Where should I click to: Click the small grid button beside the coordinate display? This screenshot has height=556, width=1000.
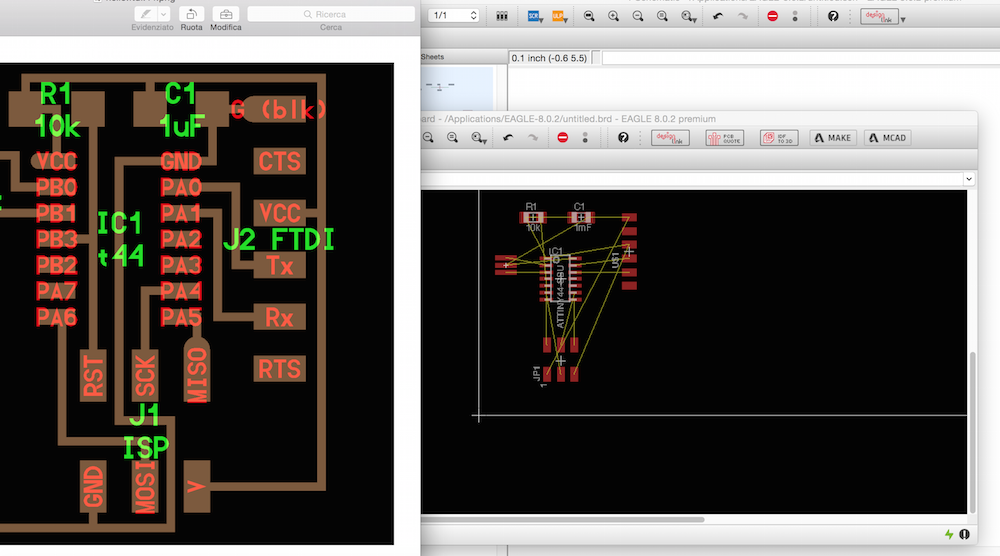(596, 58)
